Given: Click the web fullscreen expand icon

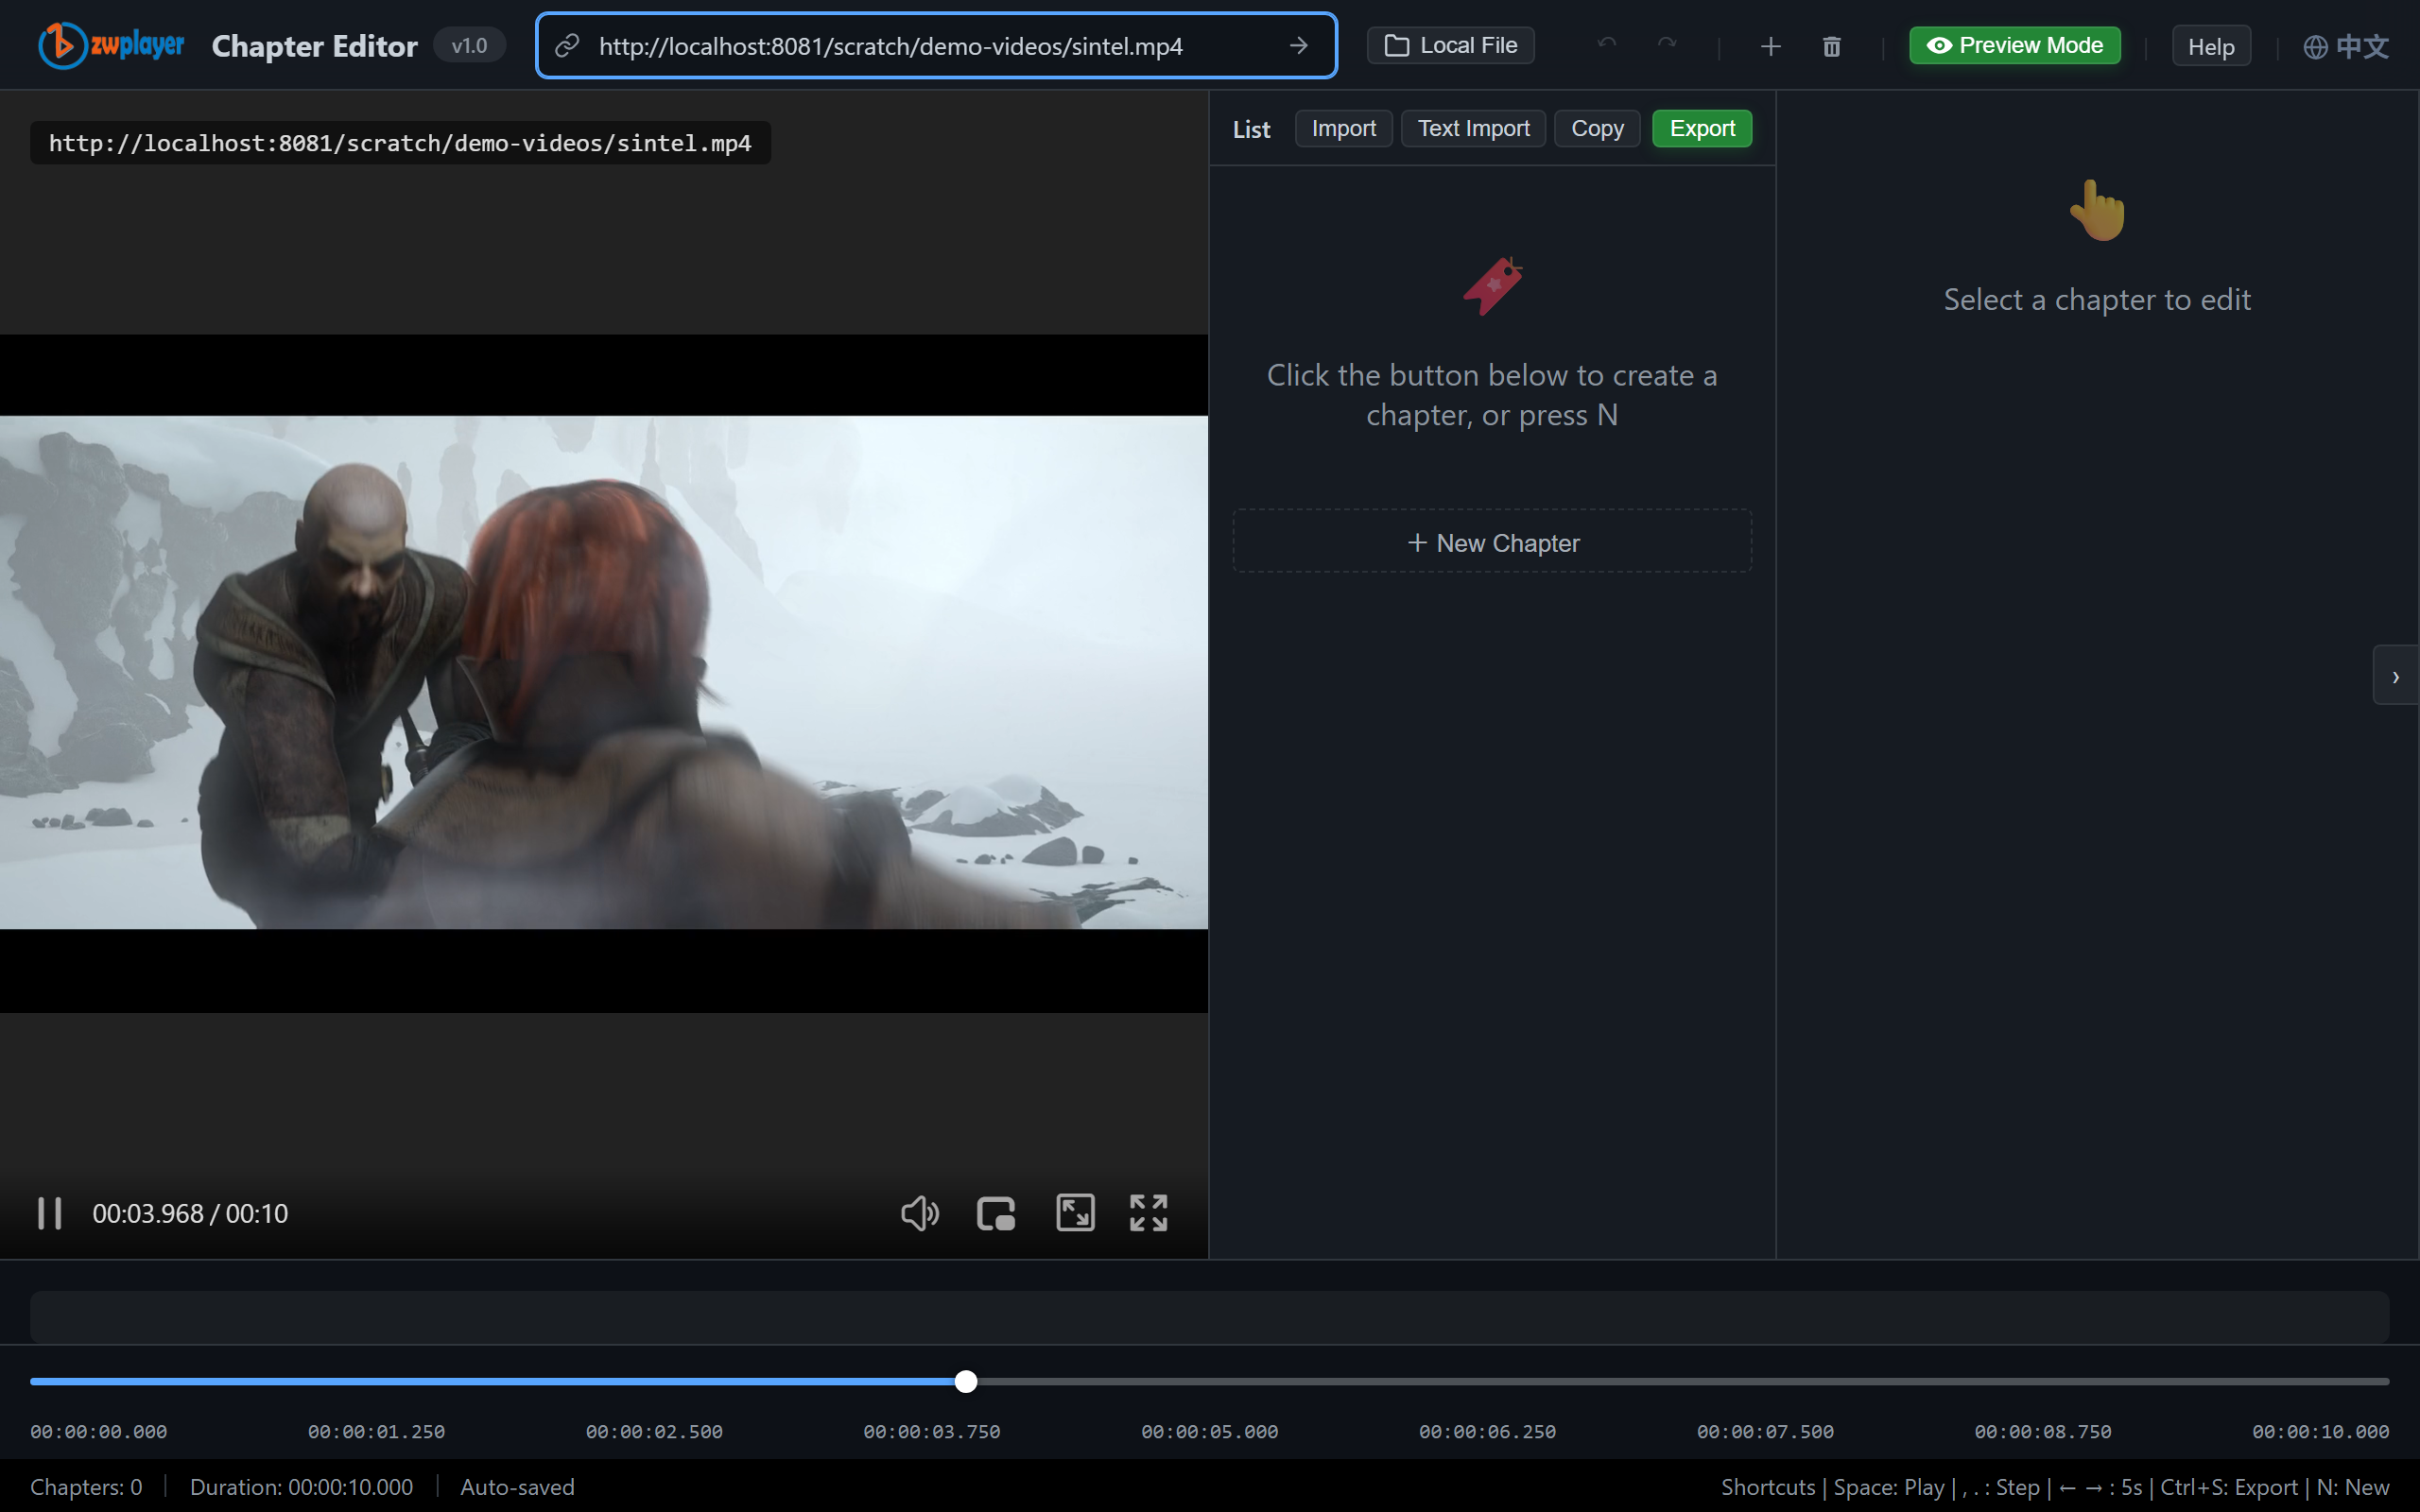Looking at the screenshot, I should pos(1075,1213).
